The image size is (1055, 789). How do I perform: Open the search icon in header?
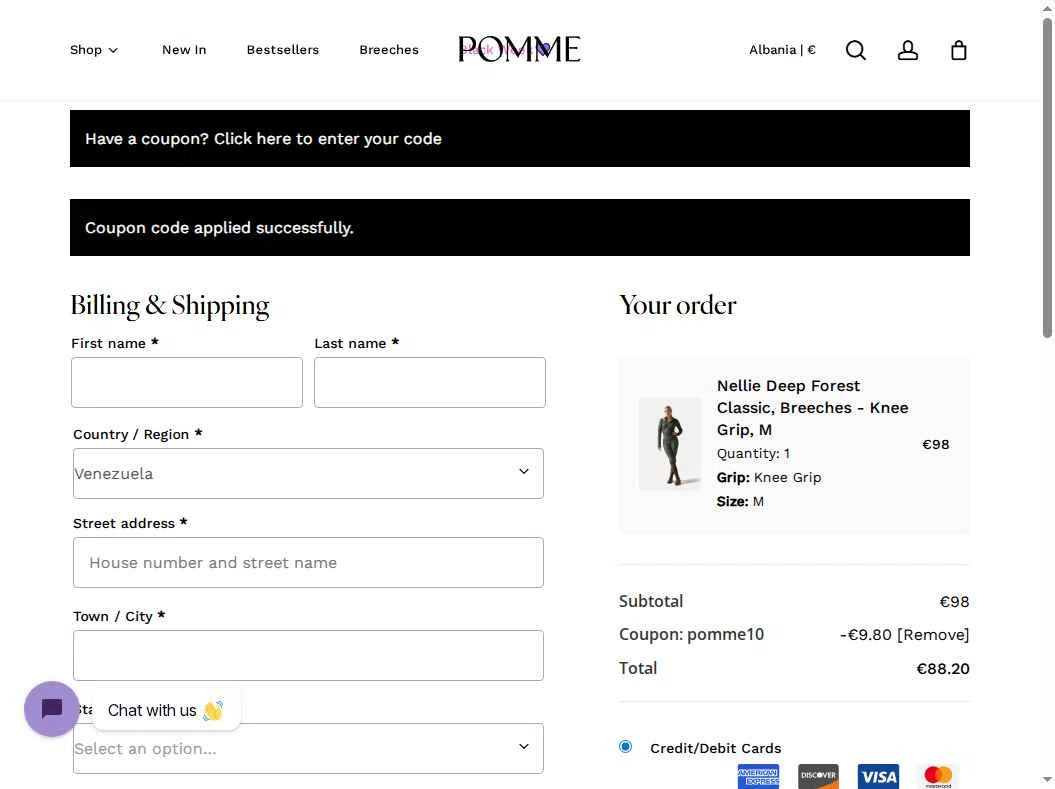coord(855,50)
